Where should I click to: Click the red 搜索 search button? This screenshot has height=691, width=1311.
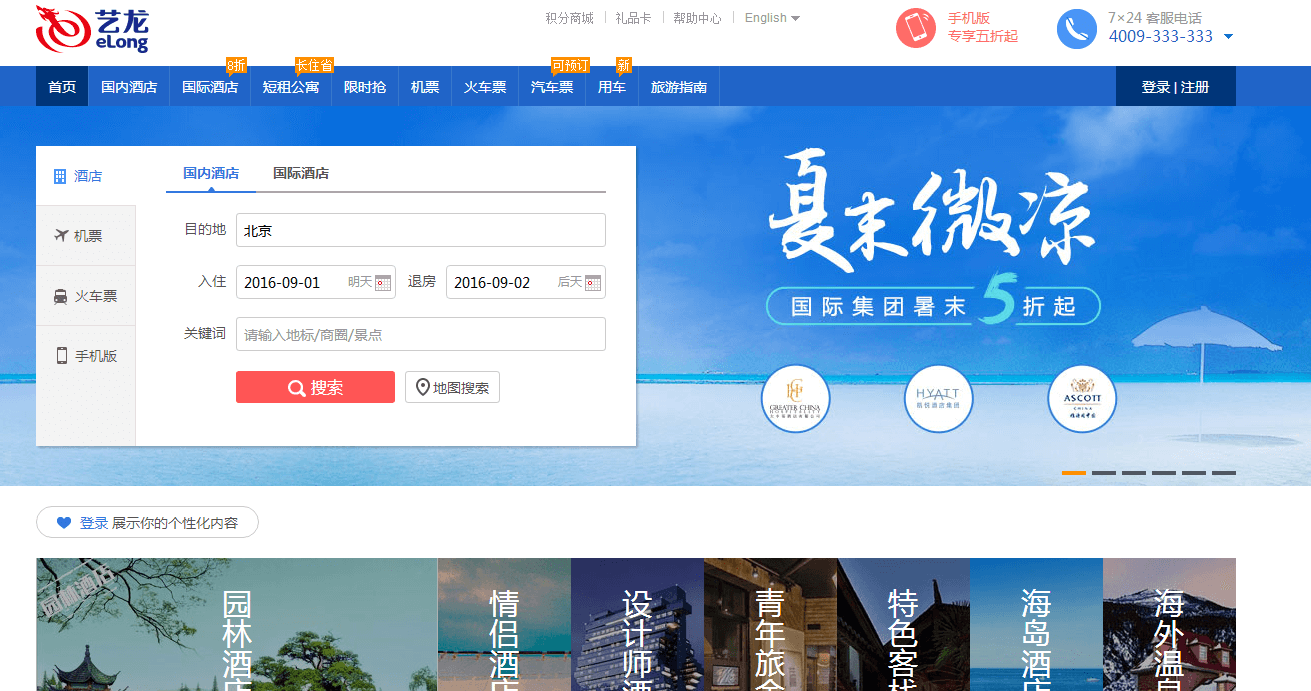pyautogui.click(x=315, y=387)
